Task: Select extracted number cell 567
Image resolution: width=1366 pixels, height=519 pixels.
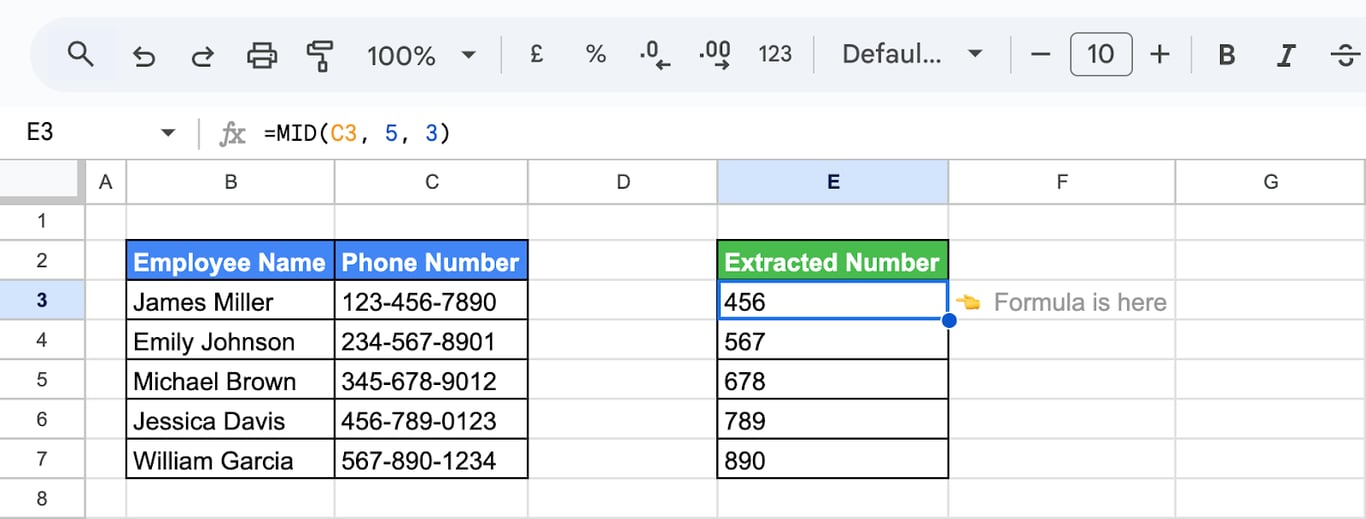Action: [x=833, y=341]
